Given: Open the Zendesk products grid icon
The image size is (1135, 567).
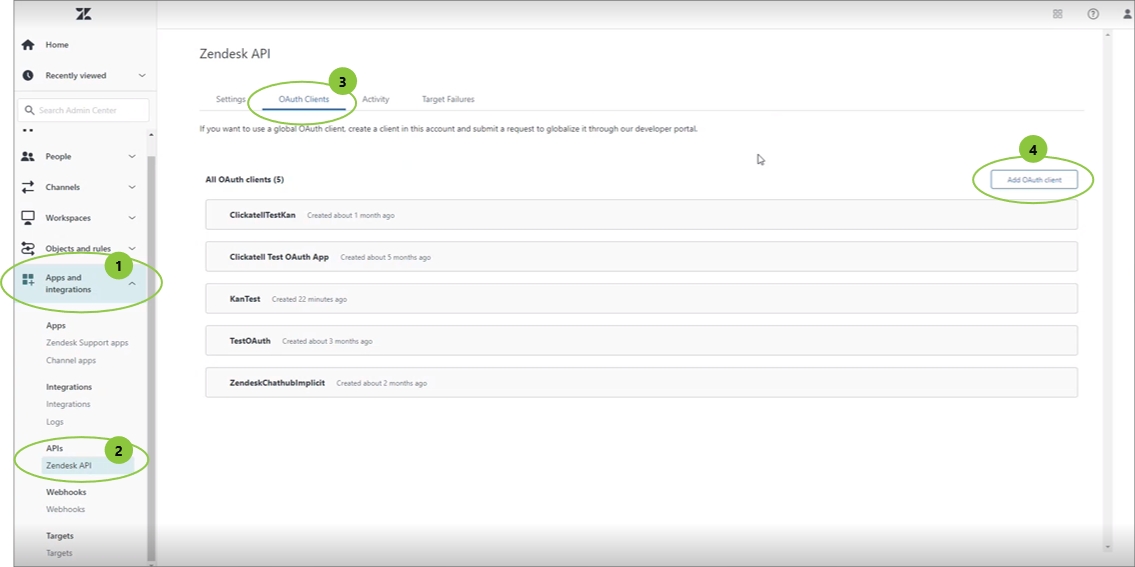Looking at the screenshot, I should click(x=1057, y=14).
